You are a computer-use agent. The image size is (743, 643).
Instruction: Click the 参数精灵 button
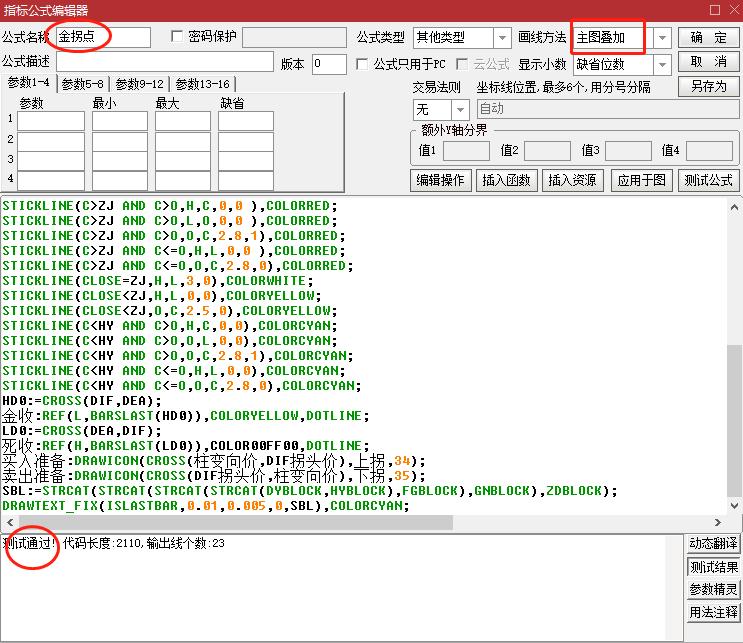pos(713,590)
